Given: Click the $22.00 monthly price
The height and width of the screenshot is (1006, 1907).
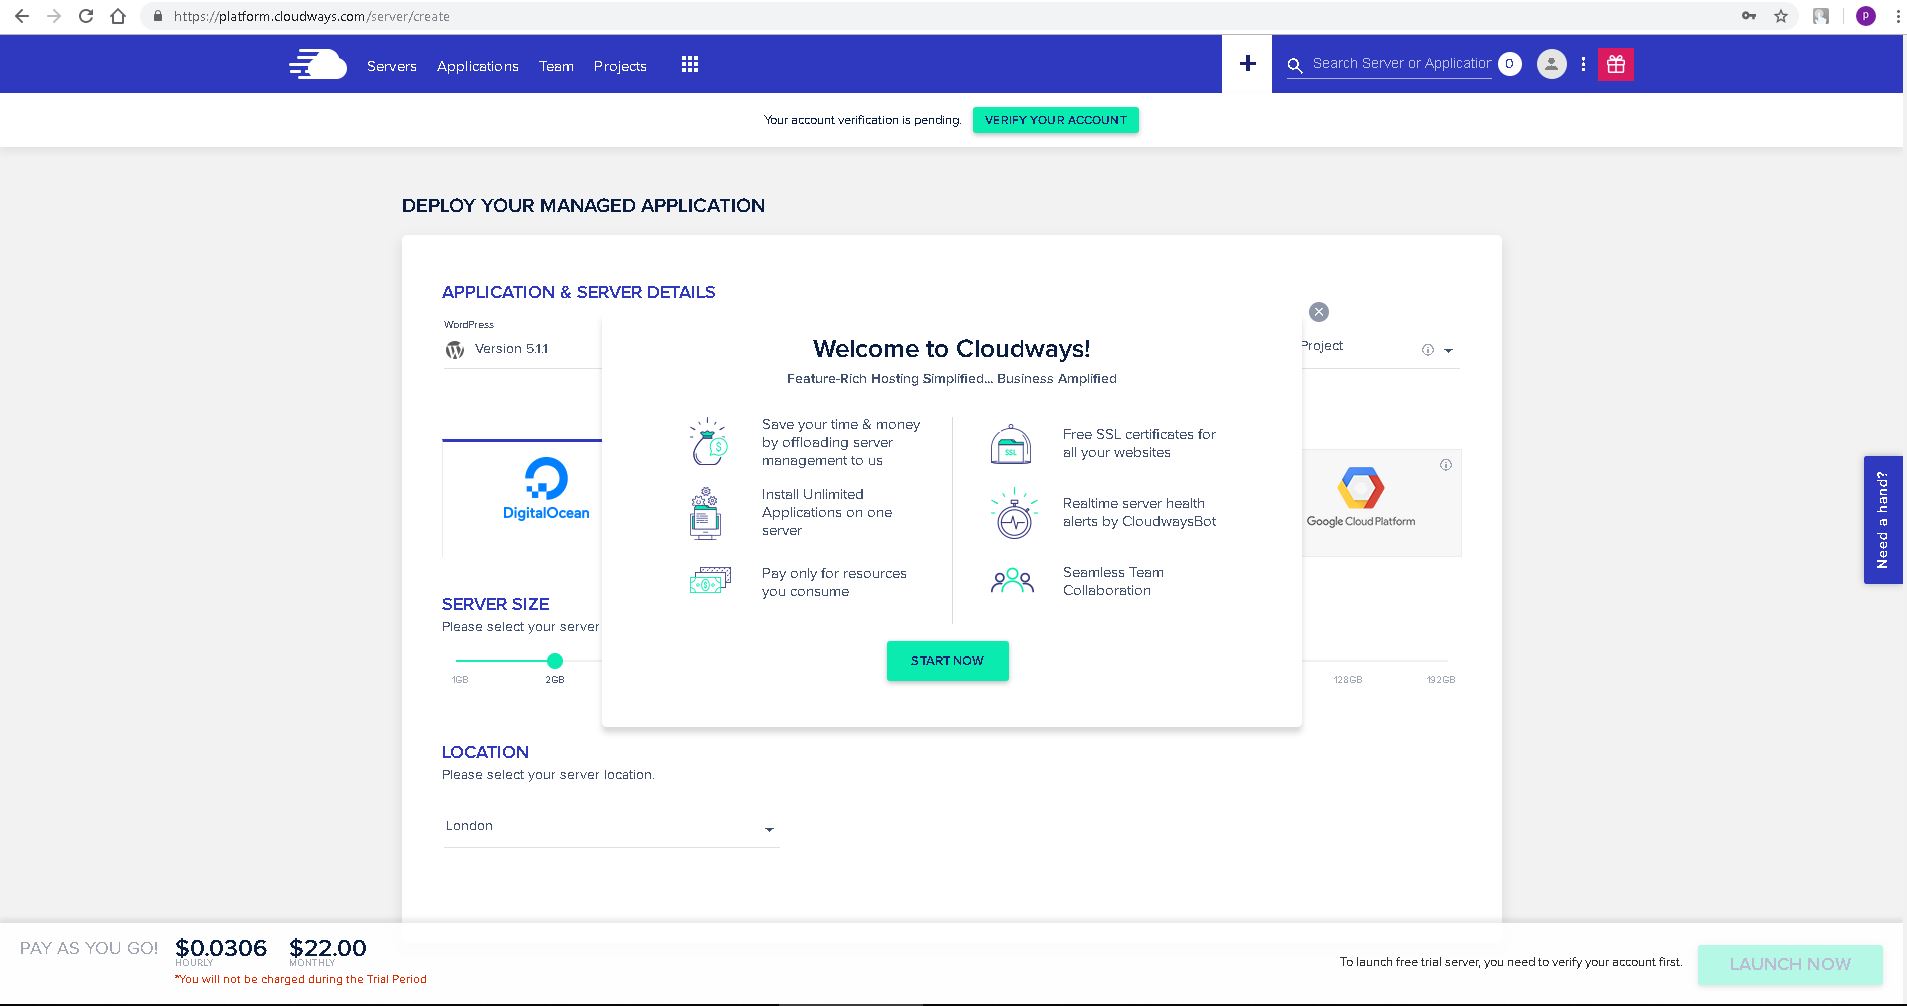Looking at the screenshot, I should (x=328, y=948).
